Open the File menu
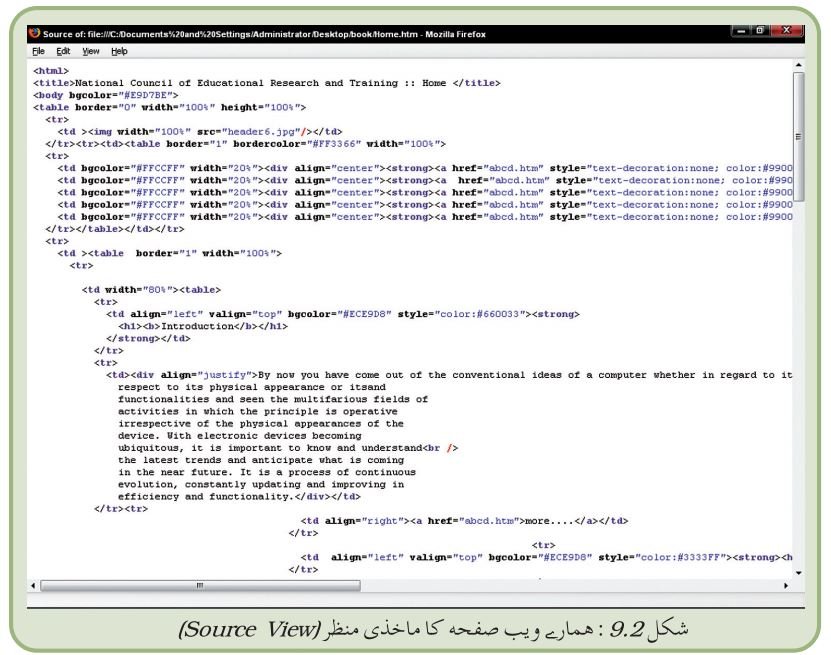 tap(38, 51)
